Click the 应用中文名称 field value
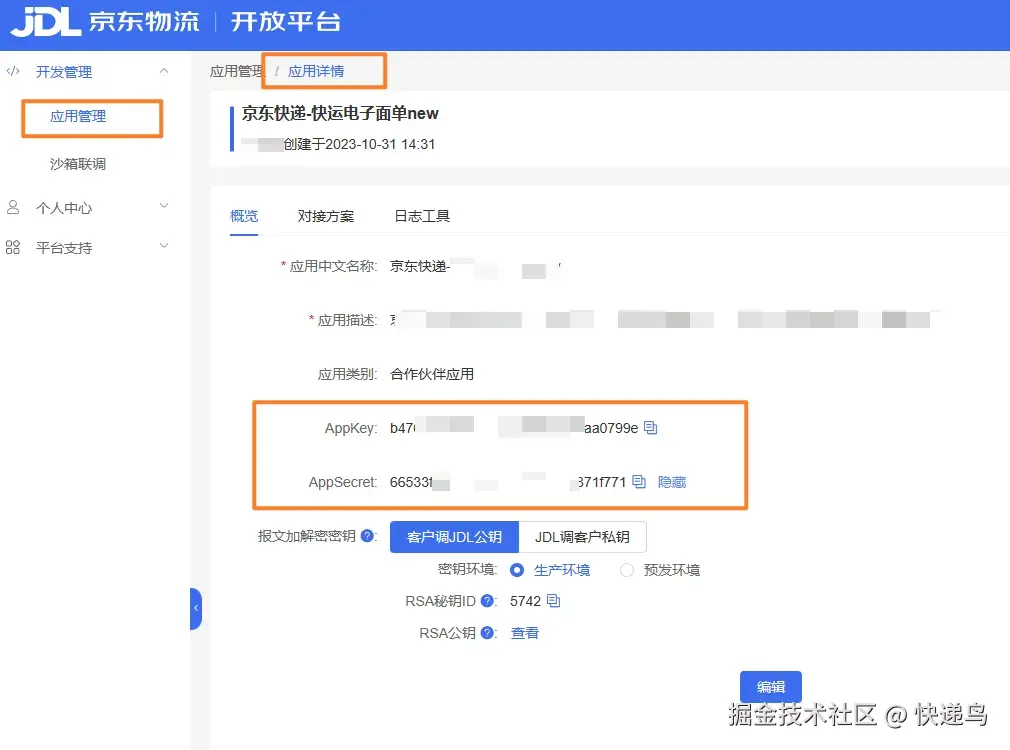 click(475, 267)
